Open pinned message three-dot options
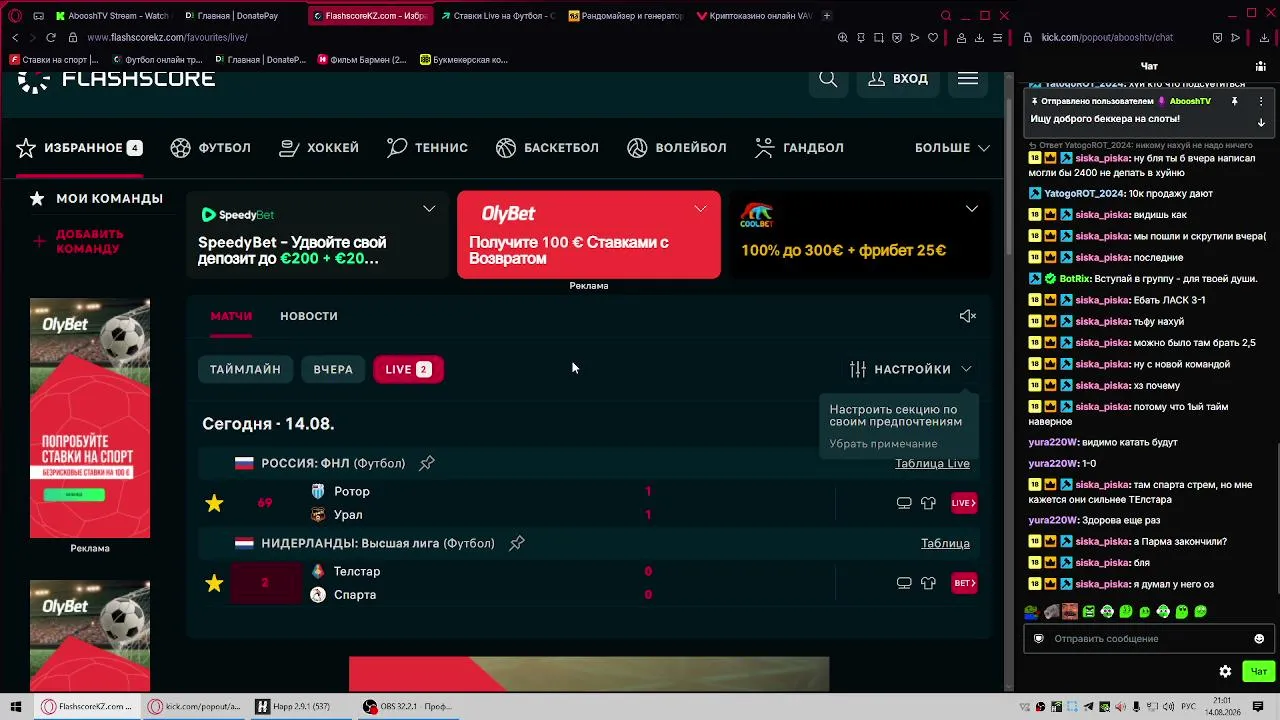 click(x=1261, y=101)
